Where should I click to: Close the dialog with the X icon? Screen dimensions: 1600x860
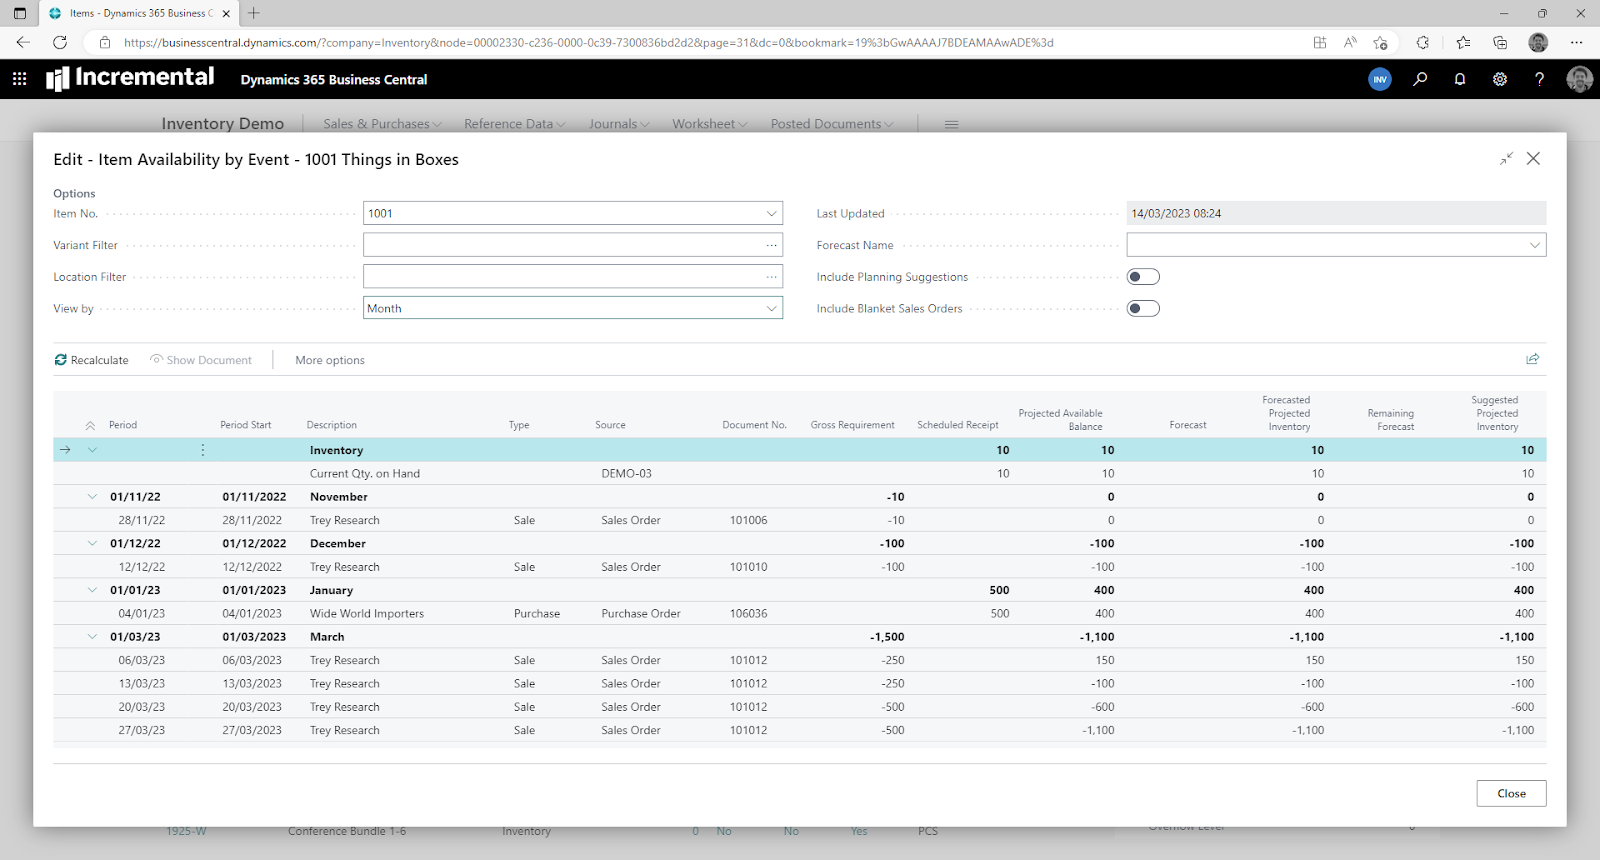pos(1533,159)
